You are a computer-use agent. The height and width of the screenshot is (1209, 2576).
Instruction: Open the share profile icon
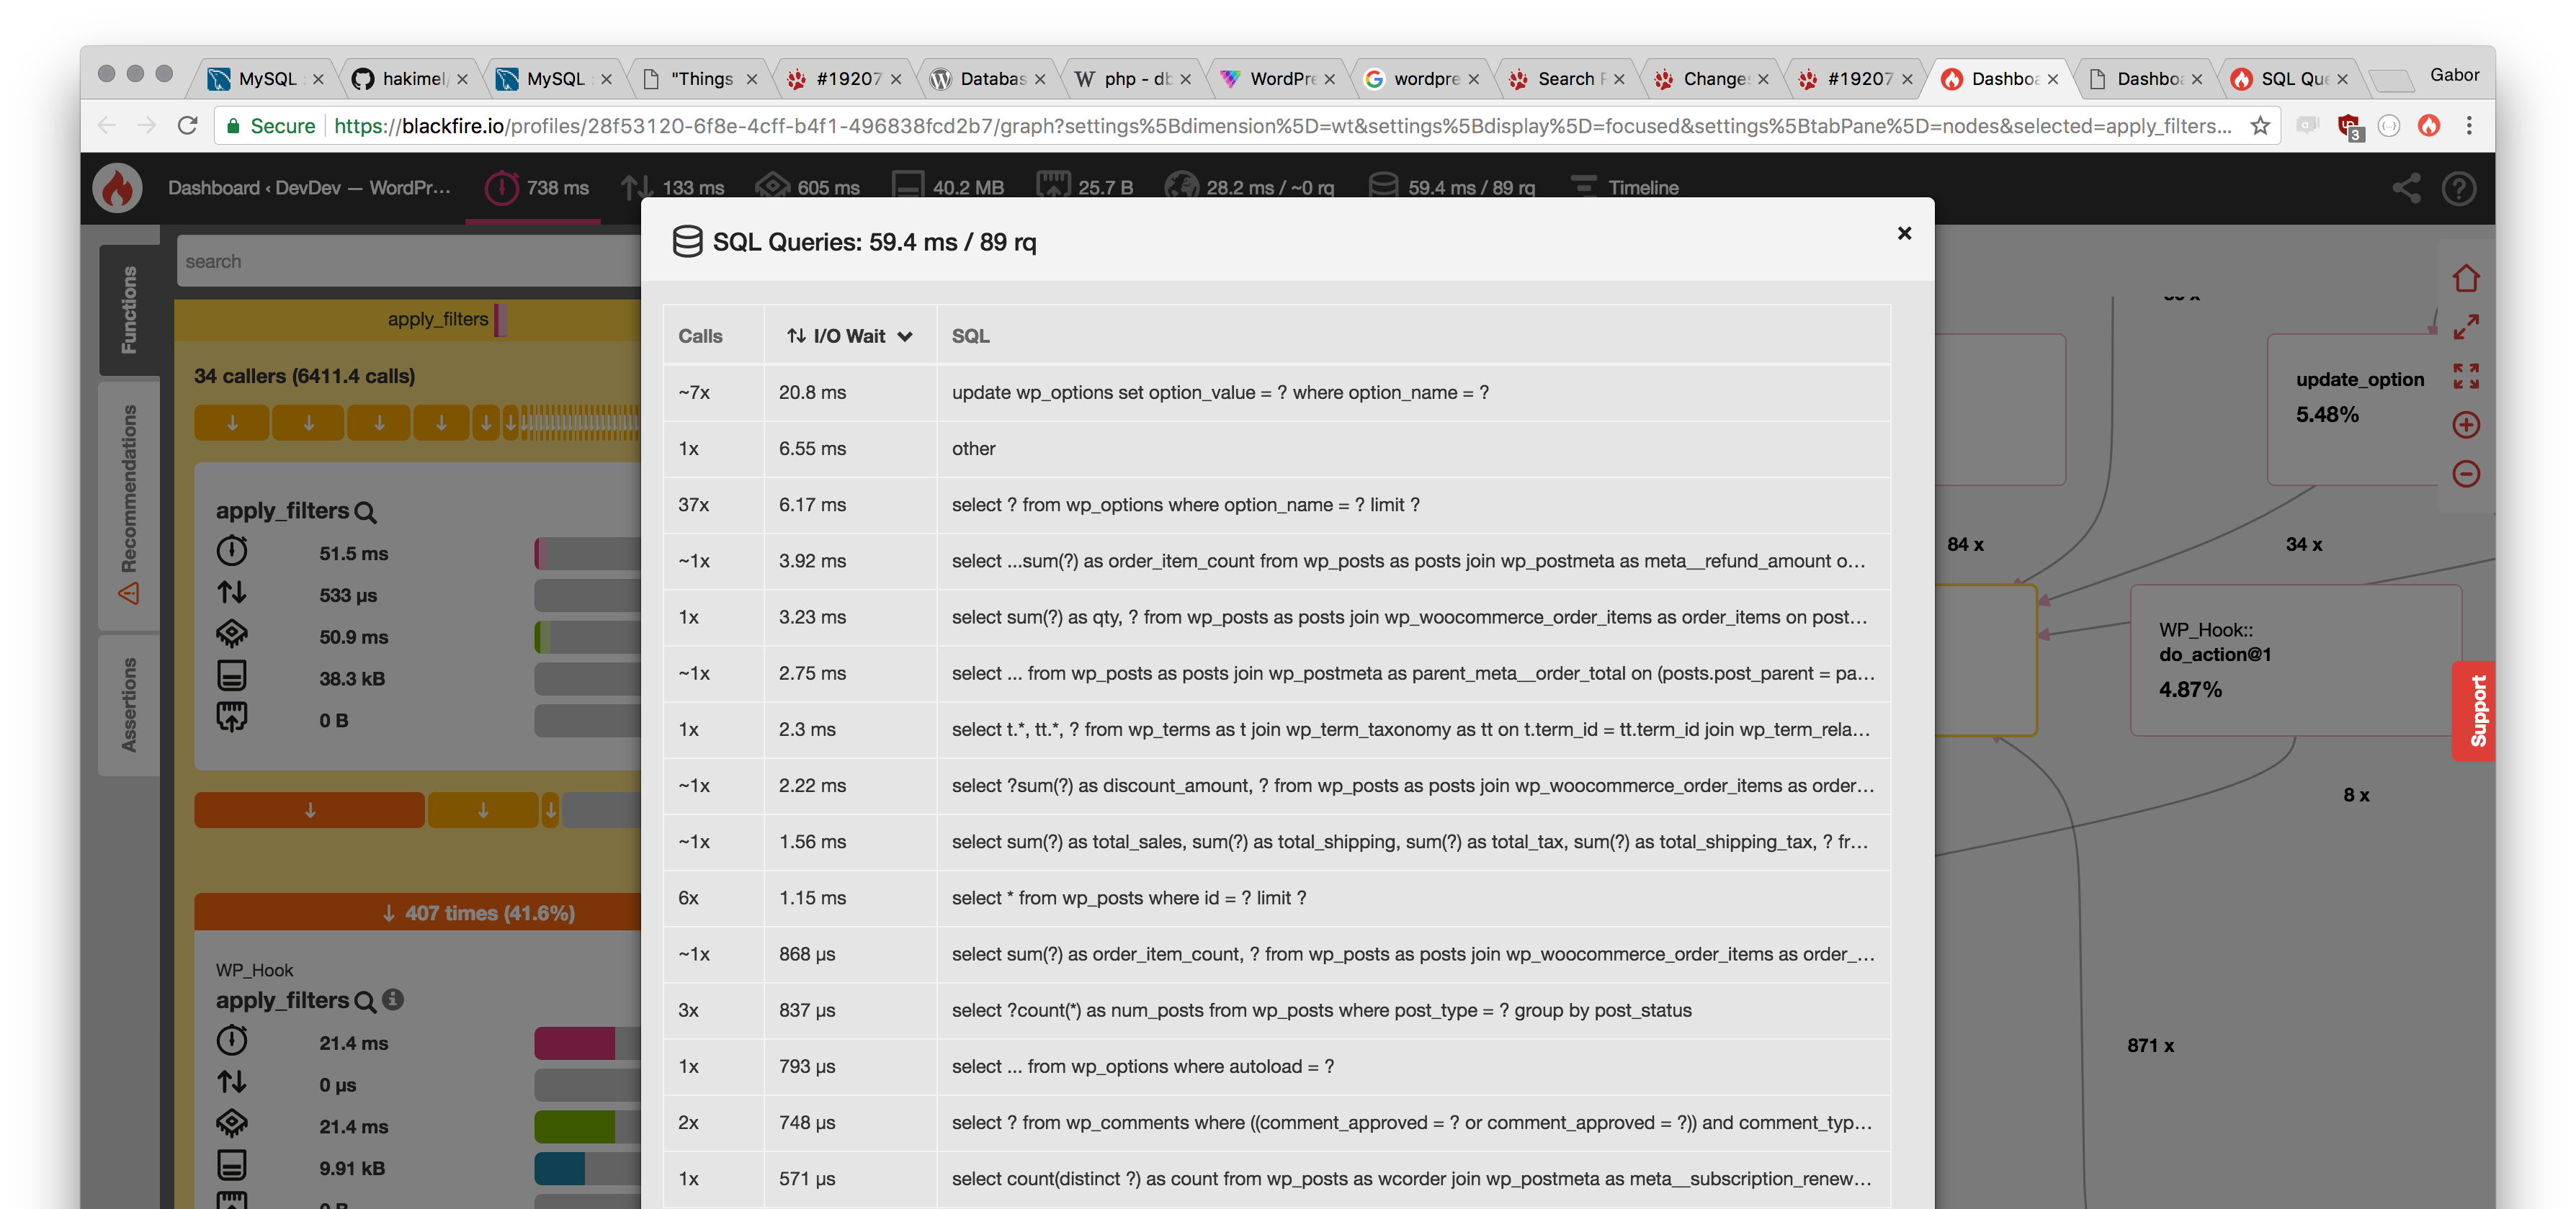(x=2406, y=187)
